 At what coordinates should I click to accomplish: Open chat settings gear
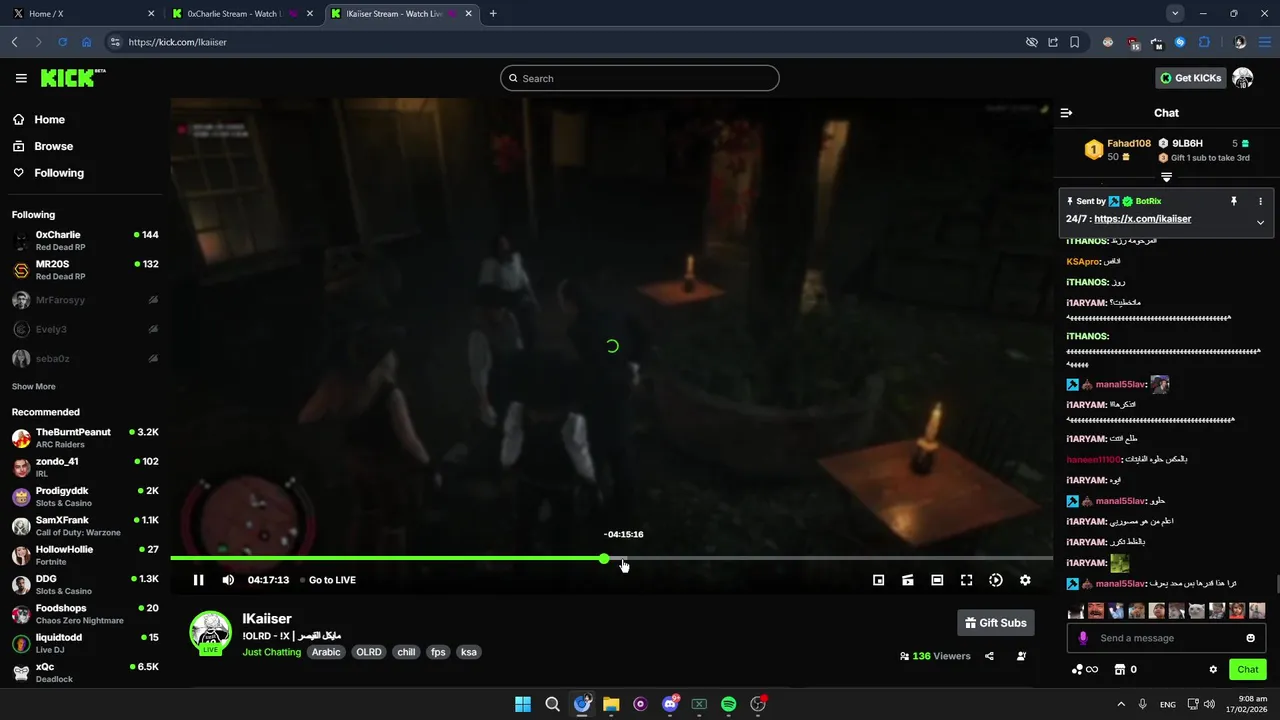point(1213,669)
